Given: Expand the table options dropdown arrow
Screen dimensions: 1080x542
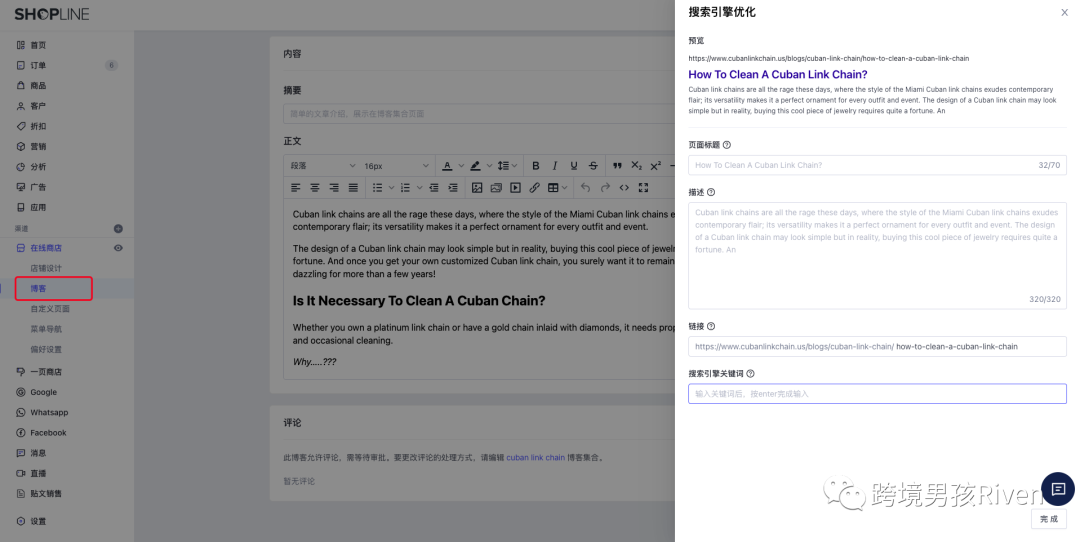Looking at the screenshot, I should click(565, 187).
